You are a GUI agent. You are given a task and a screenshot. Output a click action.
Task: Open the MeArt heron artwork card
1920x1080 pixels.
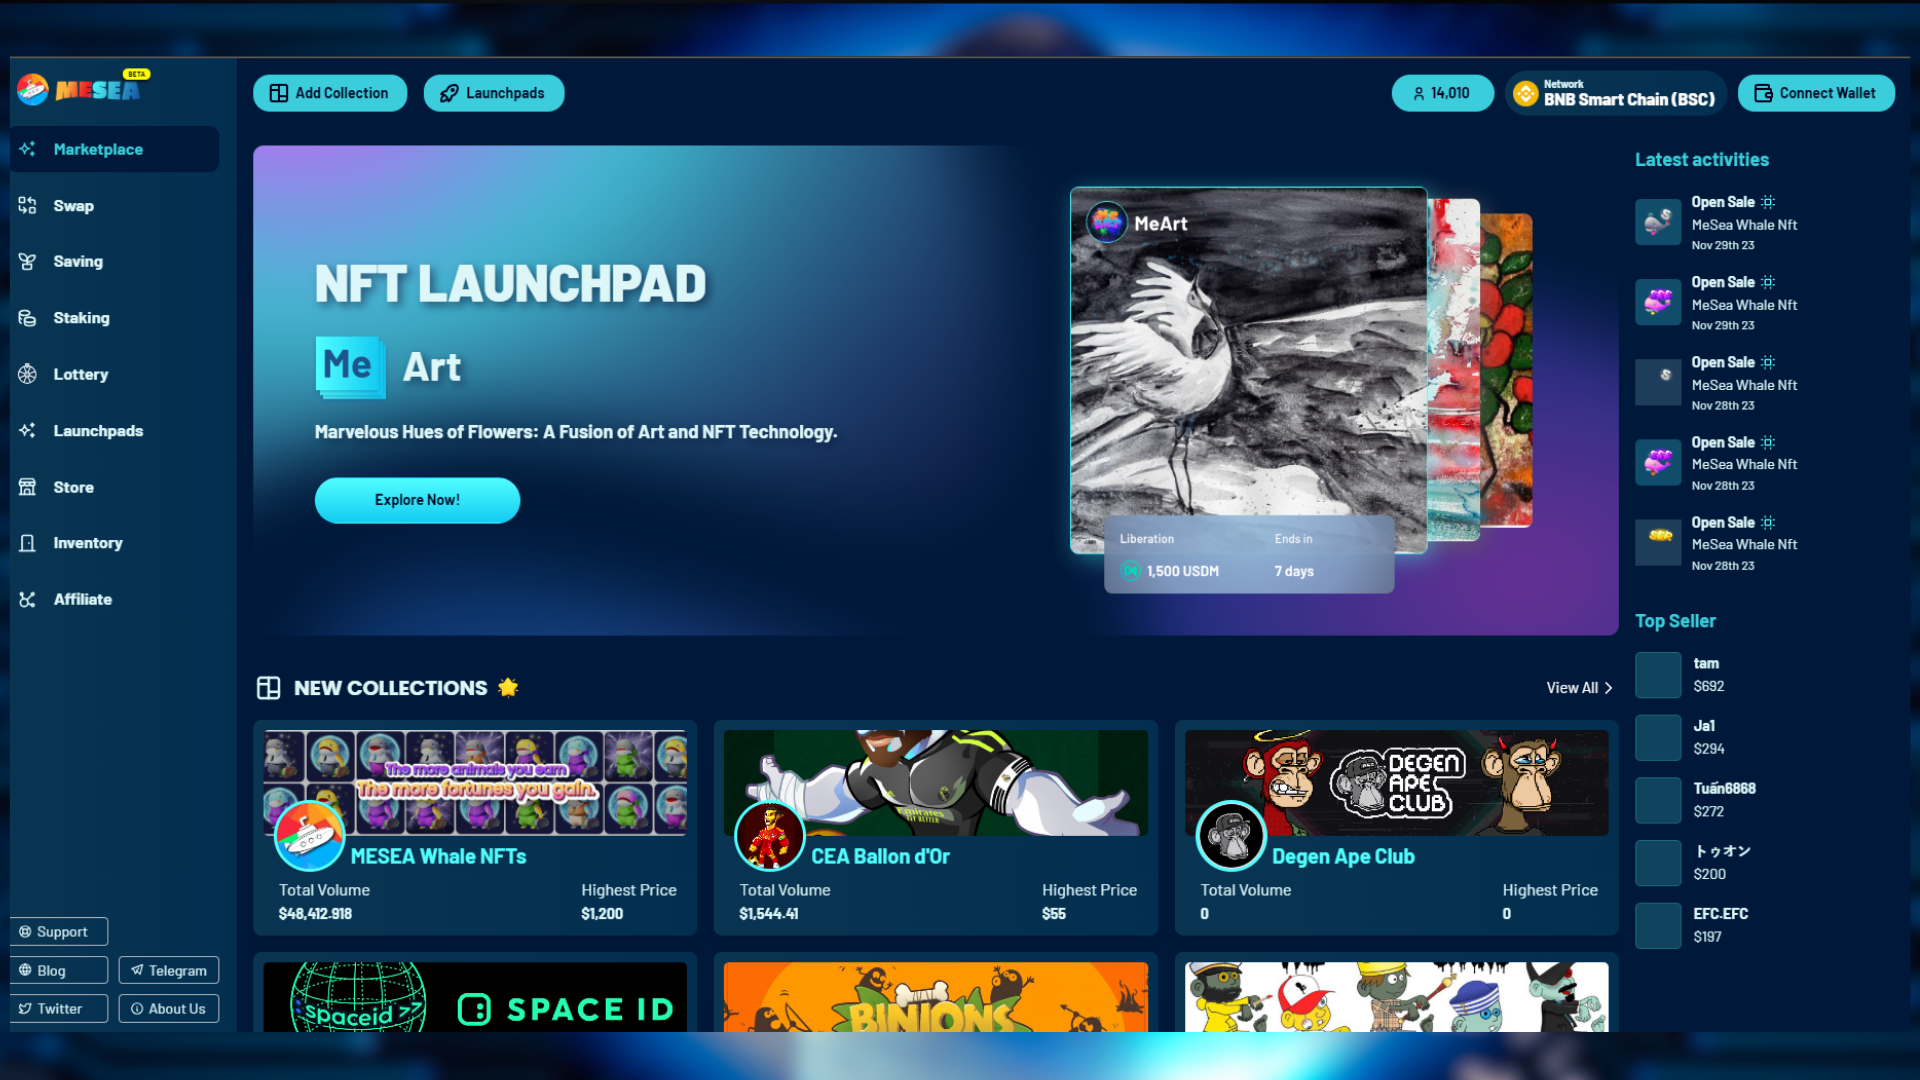click(1248, 370)
